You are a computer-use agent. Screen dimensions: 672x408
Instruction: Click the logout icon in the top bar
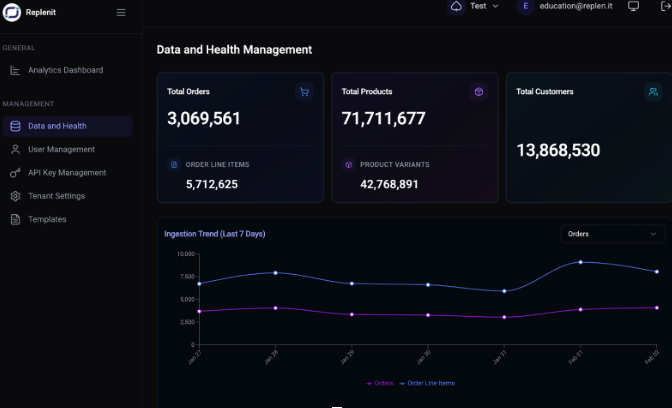[x=664, y=6]
